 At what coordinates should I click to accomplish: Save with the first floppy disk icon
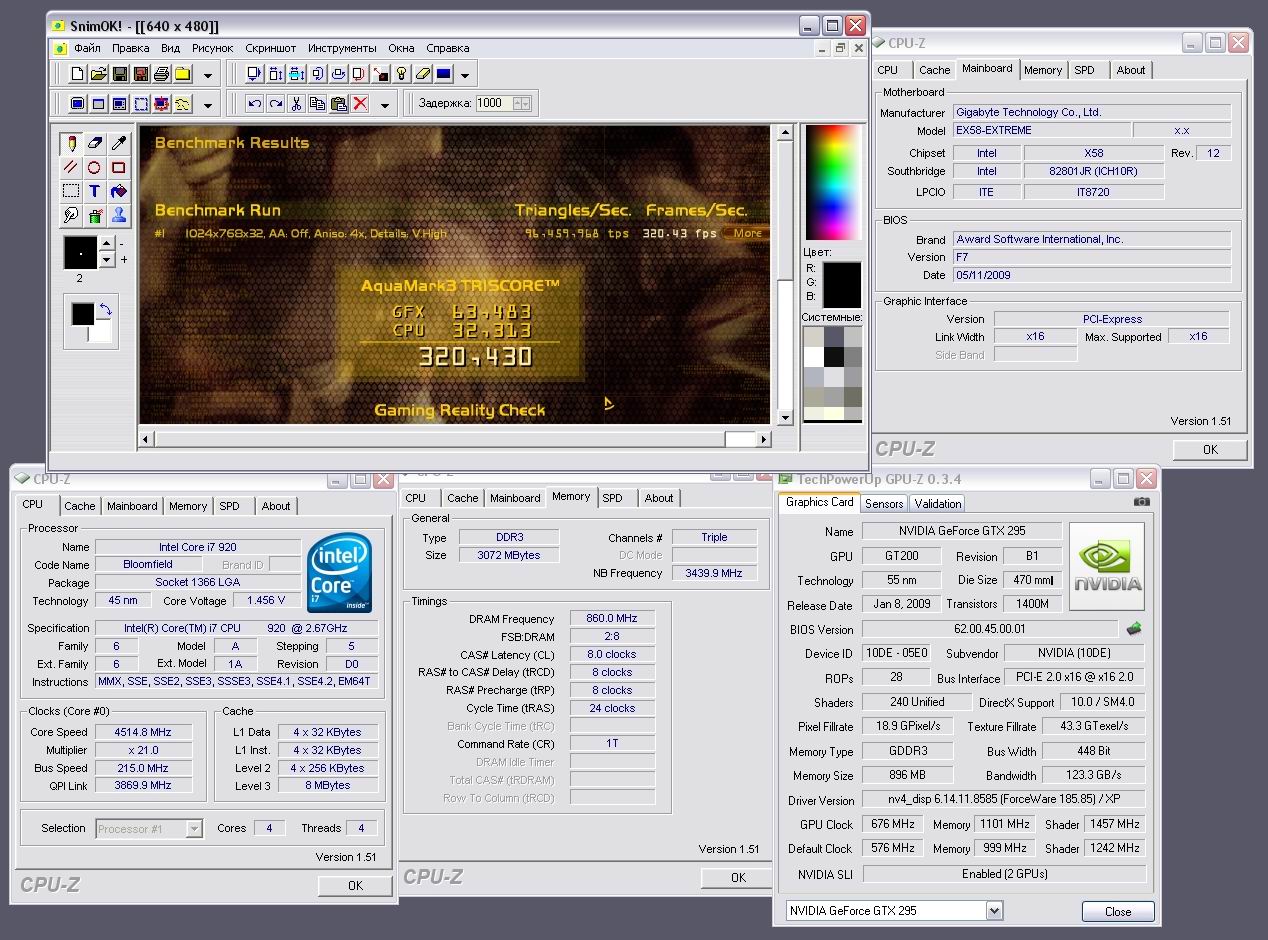[x=120, y=74]
